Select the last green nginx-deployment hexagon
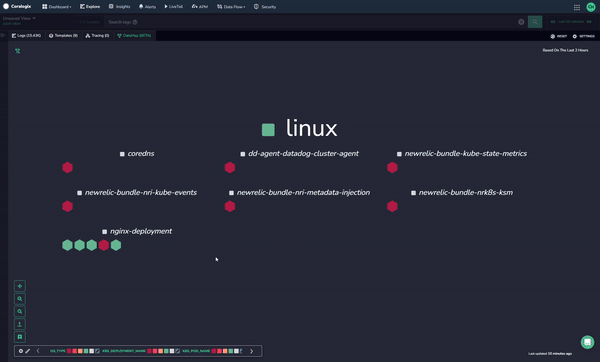Screen dimensions: 600x362 116,245
